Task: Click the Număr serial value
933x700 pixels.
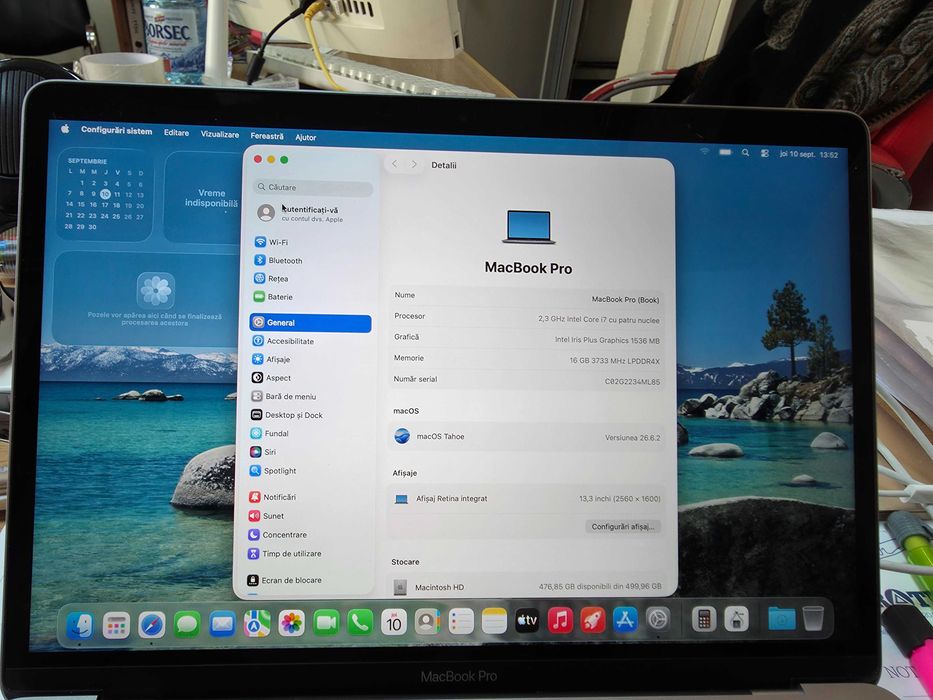Action: [x=633, y=382]
